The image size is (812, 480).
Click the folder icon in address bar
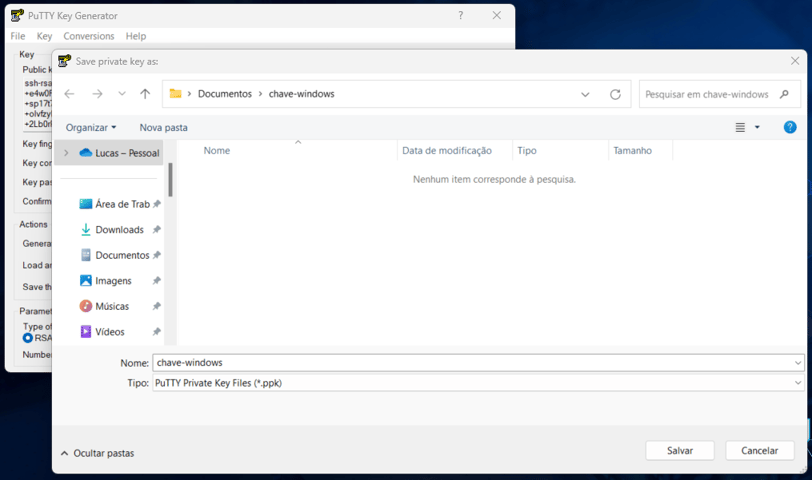[176, 94]
